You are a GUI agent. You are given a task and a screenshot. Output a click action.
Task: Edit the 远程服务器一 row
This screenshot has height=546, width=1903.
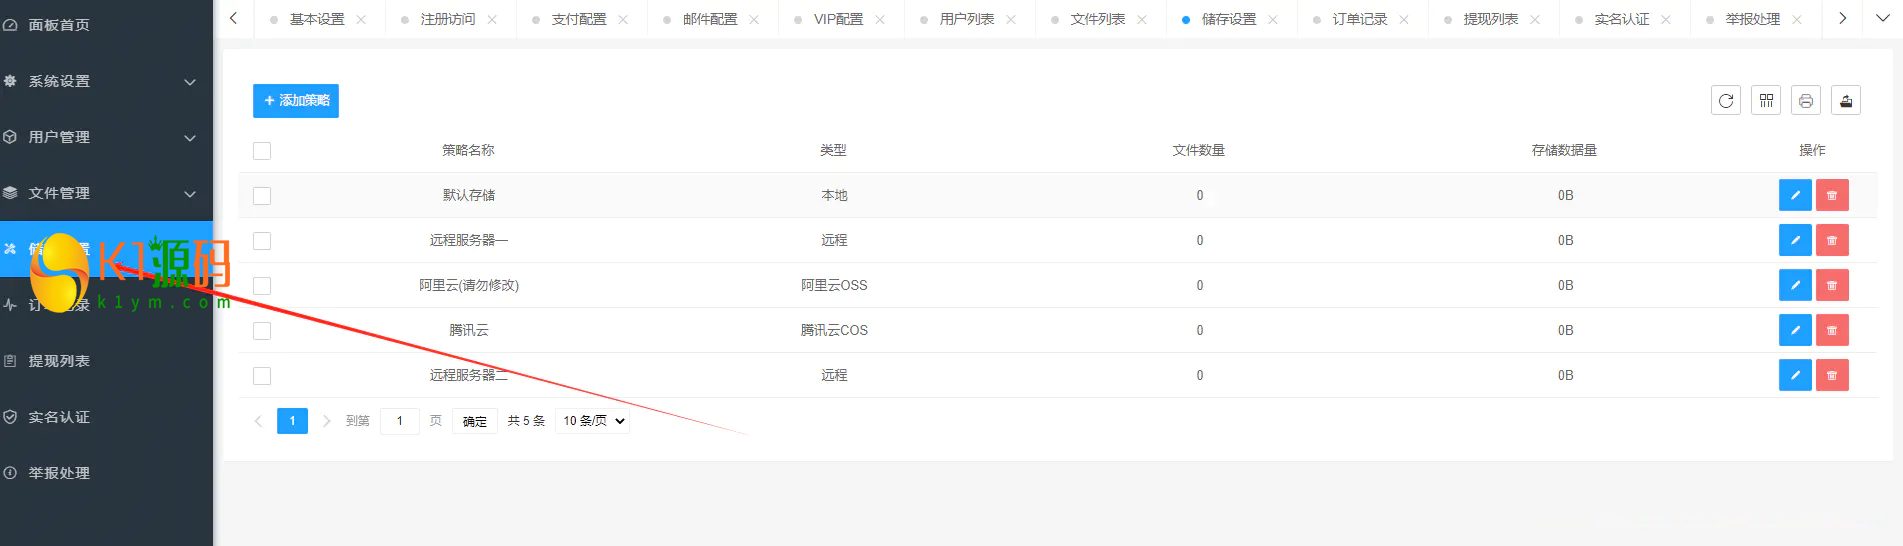(1795, 240)
